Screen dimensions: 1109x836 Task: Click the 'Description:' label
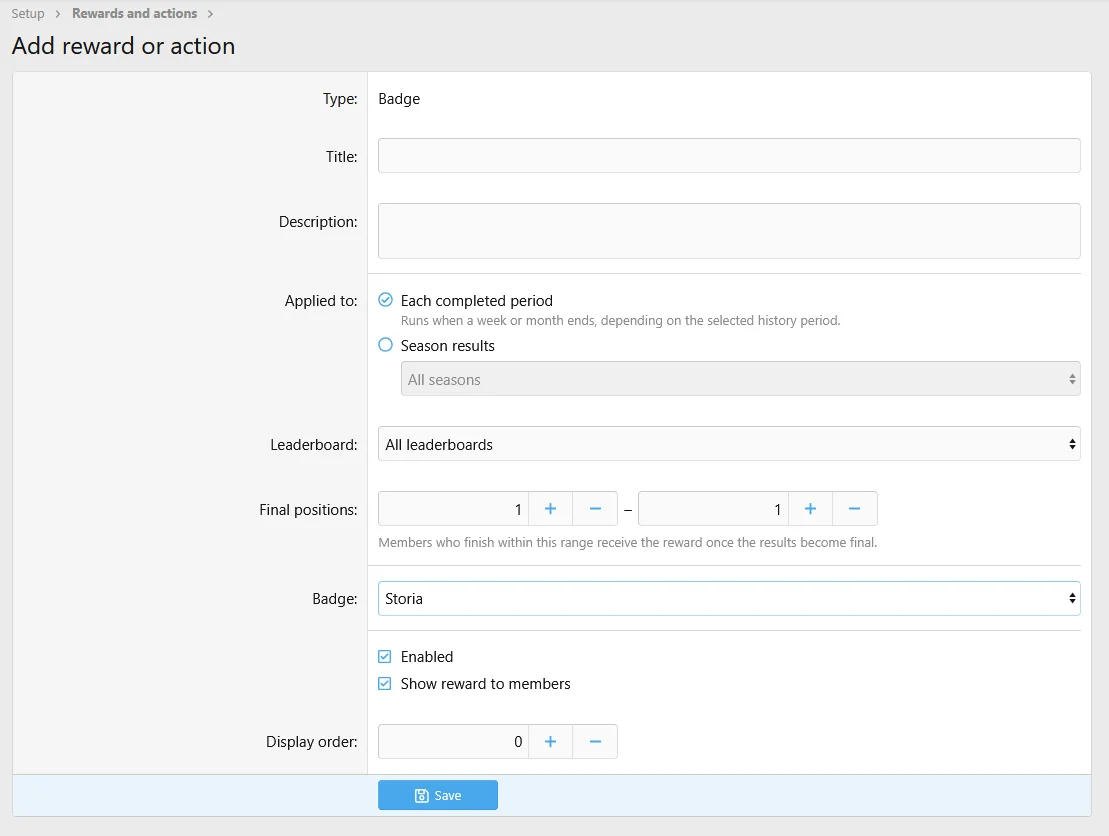318,222
